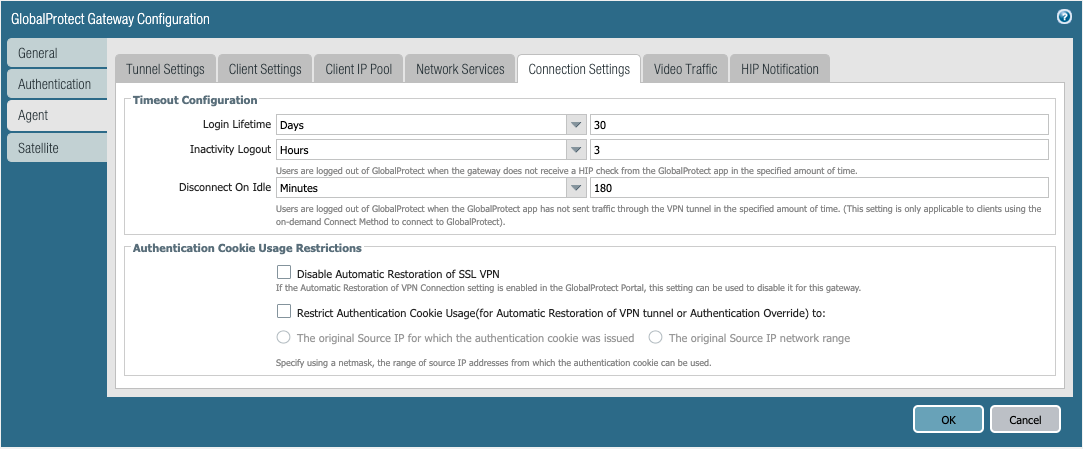Open the help icon in title bar

pyautogui.click(x=1064, y=17)
